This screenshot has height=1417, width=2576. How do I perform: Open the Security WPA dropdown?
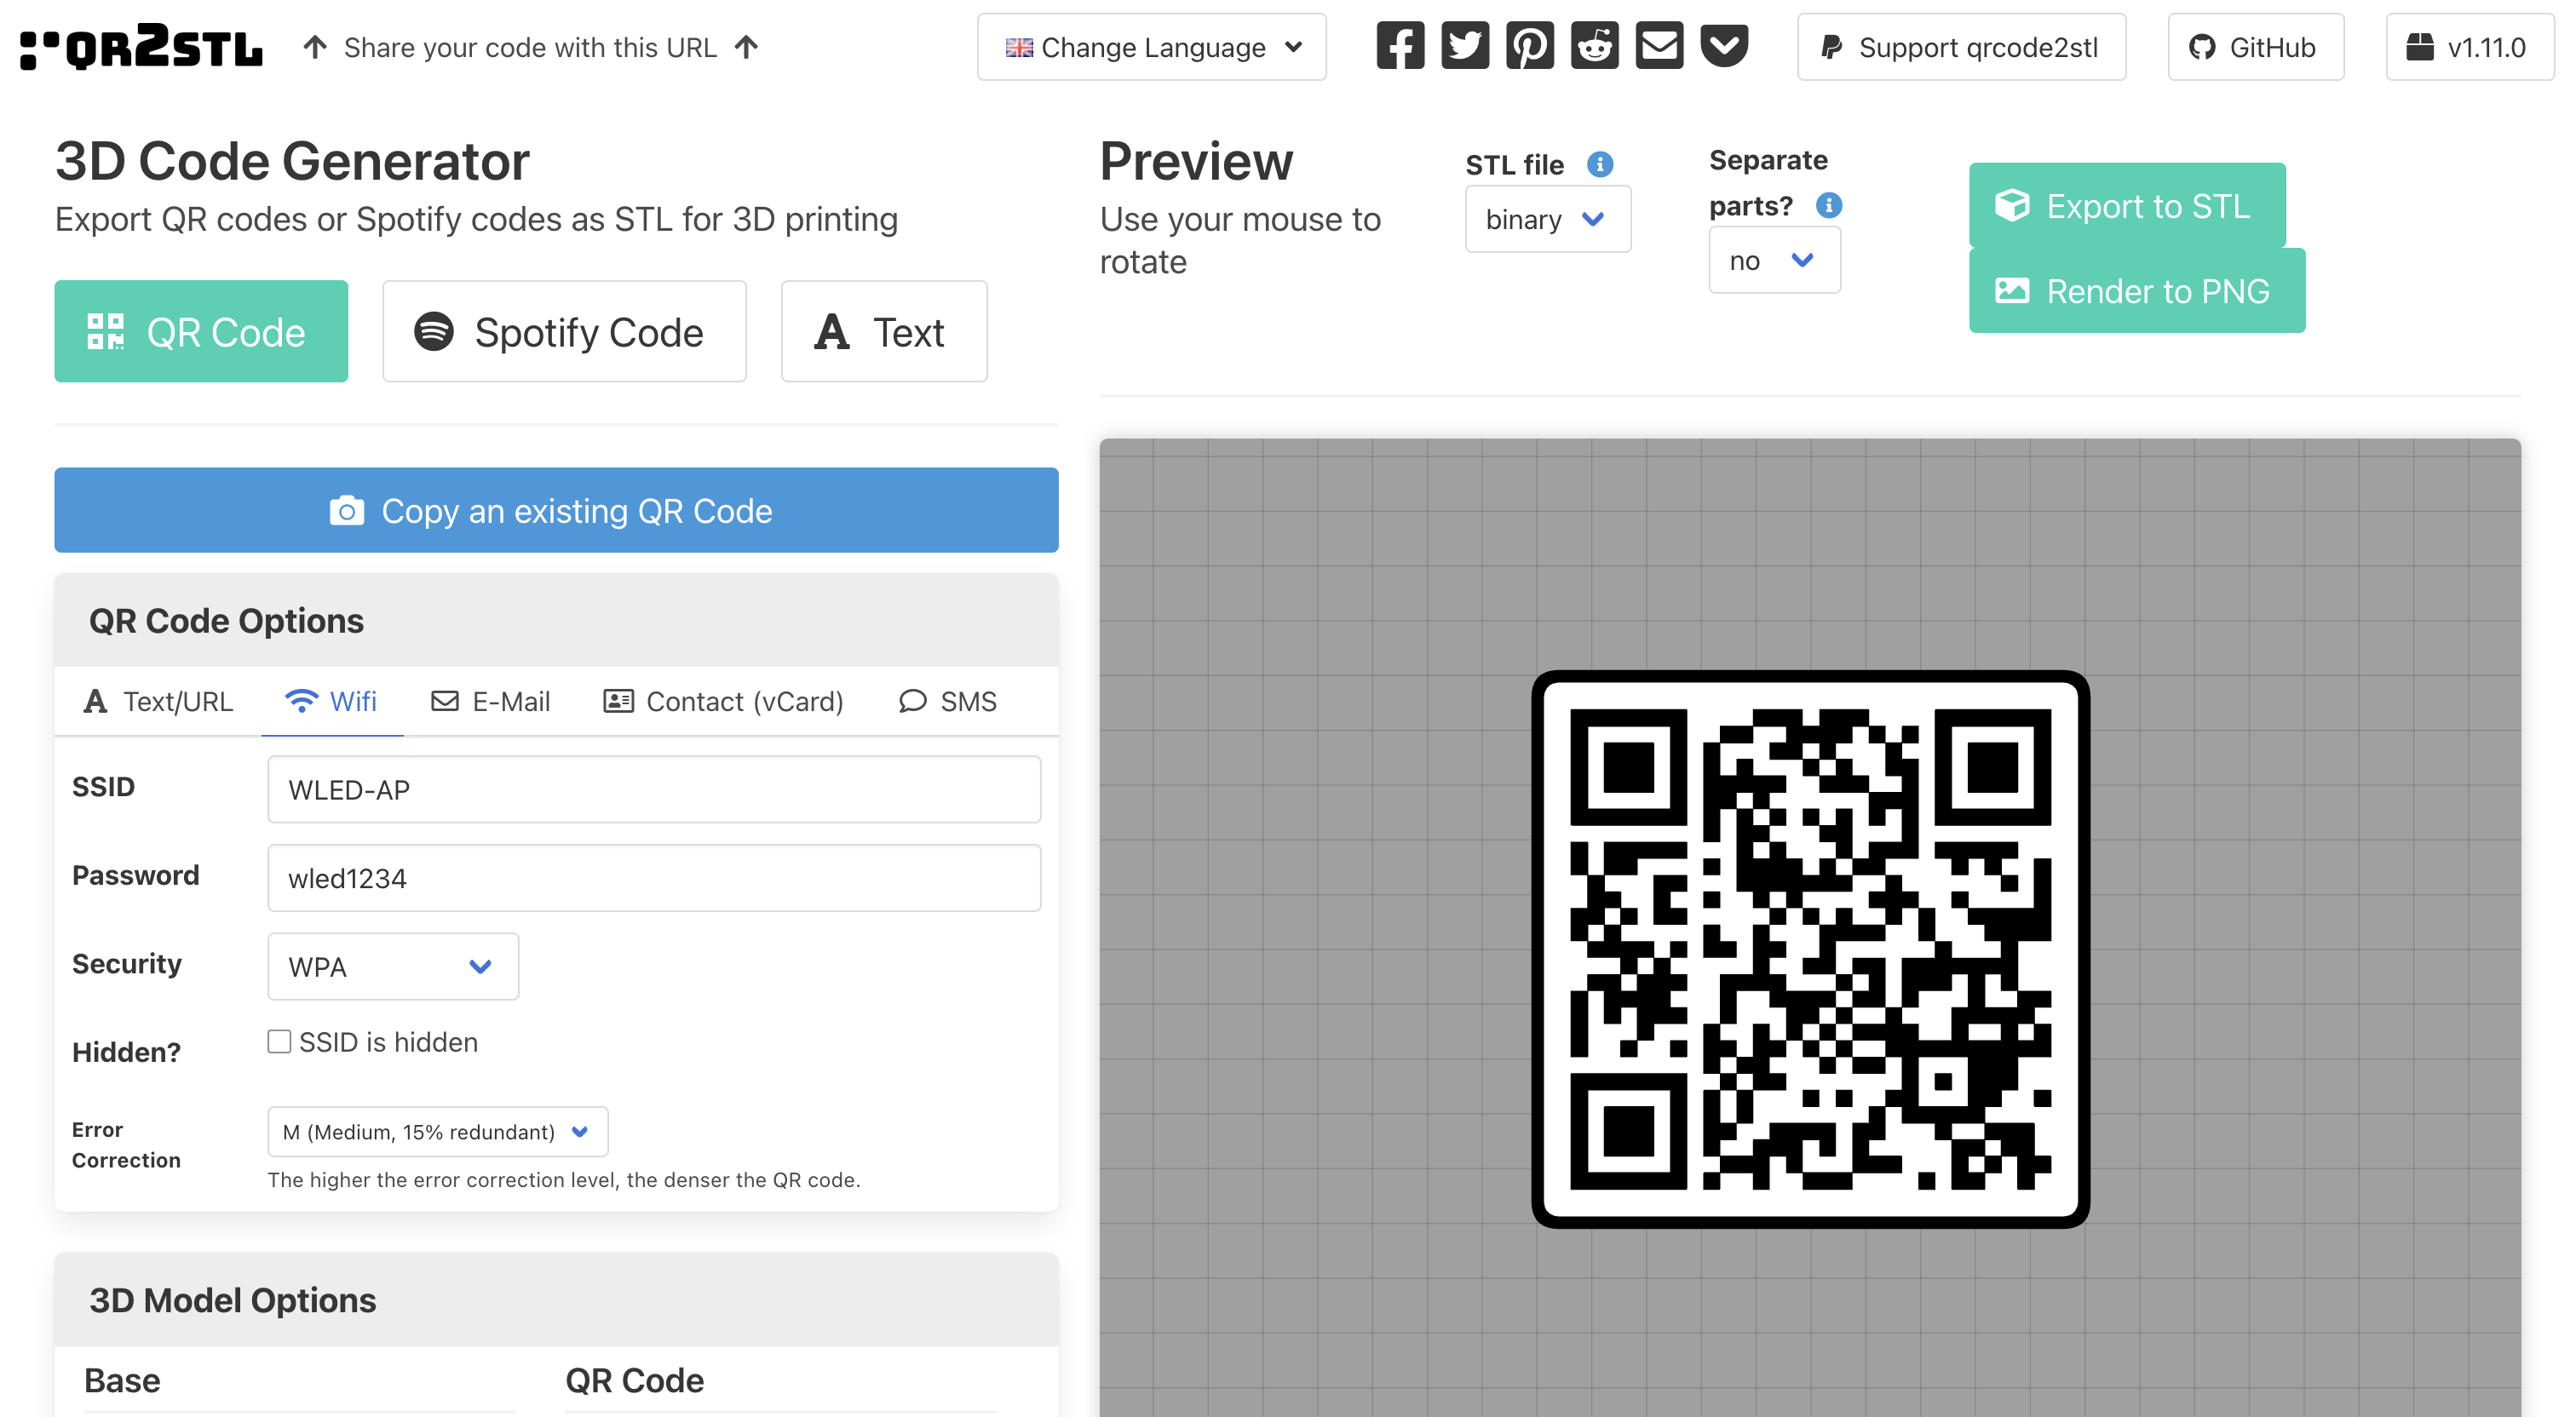392,966
